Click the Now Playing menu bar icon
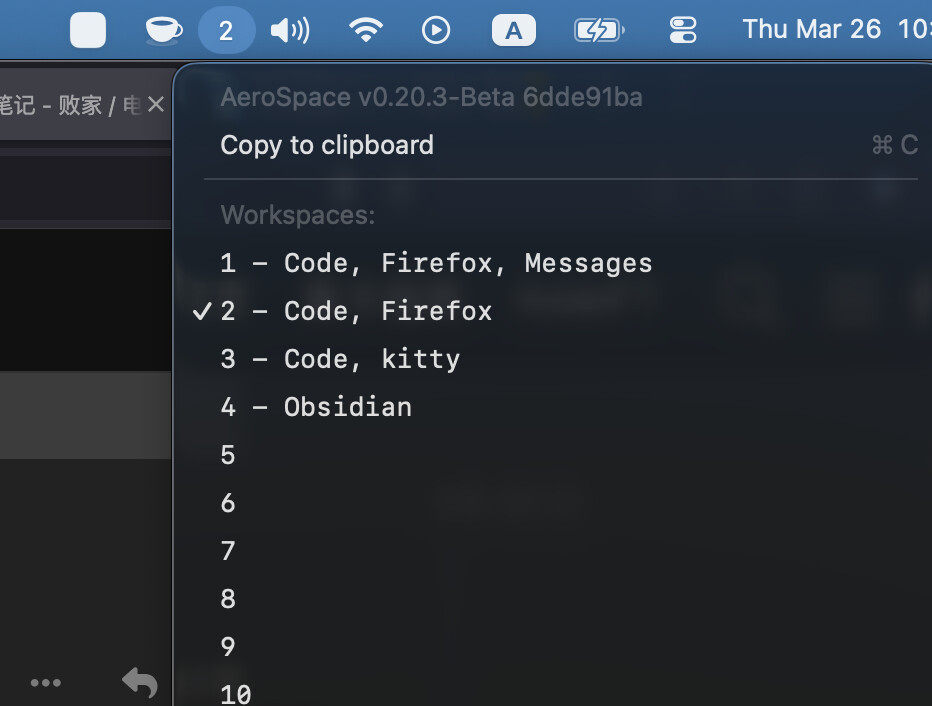 [436, 30]
